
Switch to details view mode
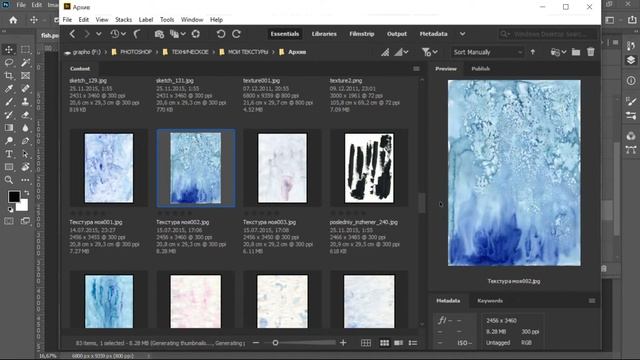coord(398,343)
